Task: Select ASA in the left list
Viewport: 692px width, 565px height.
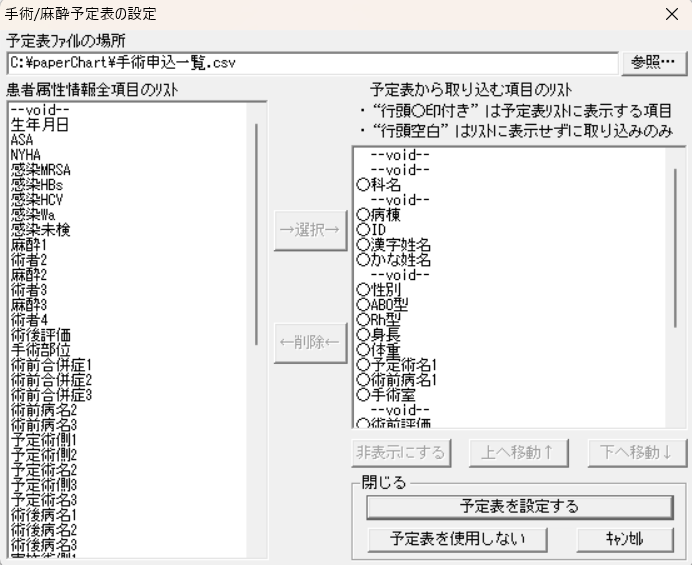Action: click(21, 140)
